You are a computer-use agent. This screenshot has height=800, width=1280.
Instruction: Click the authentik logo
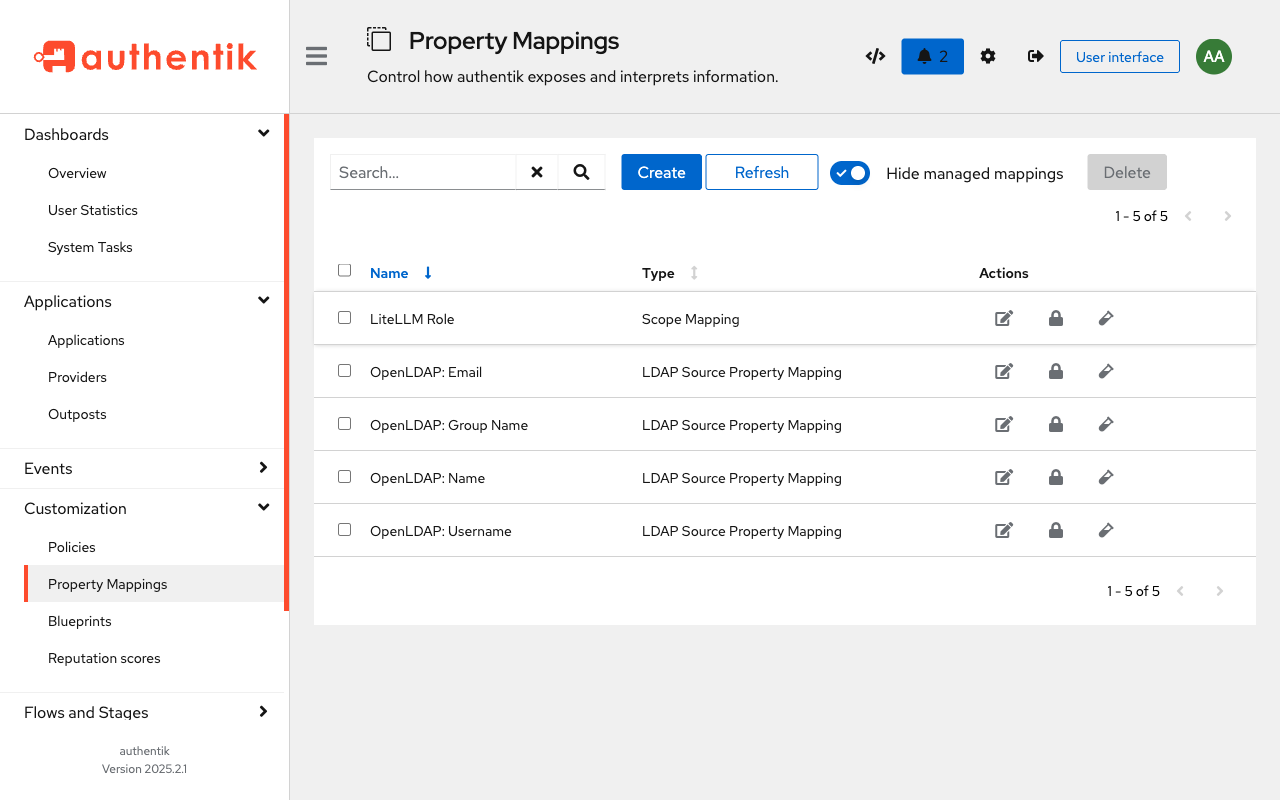pos(145,57)
